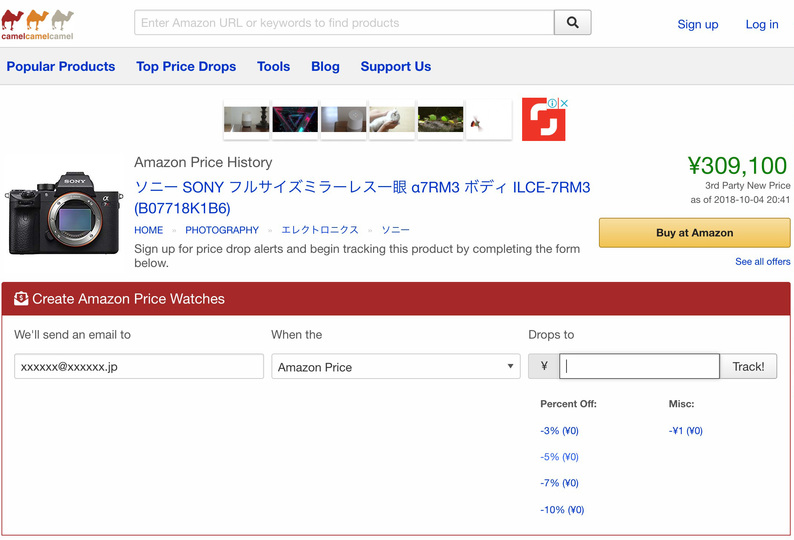The width and height of the screenshot is (794, 540).
Task: Focus the Amazon URL search field
Action: click(x=344, y=22)
